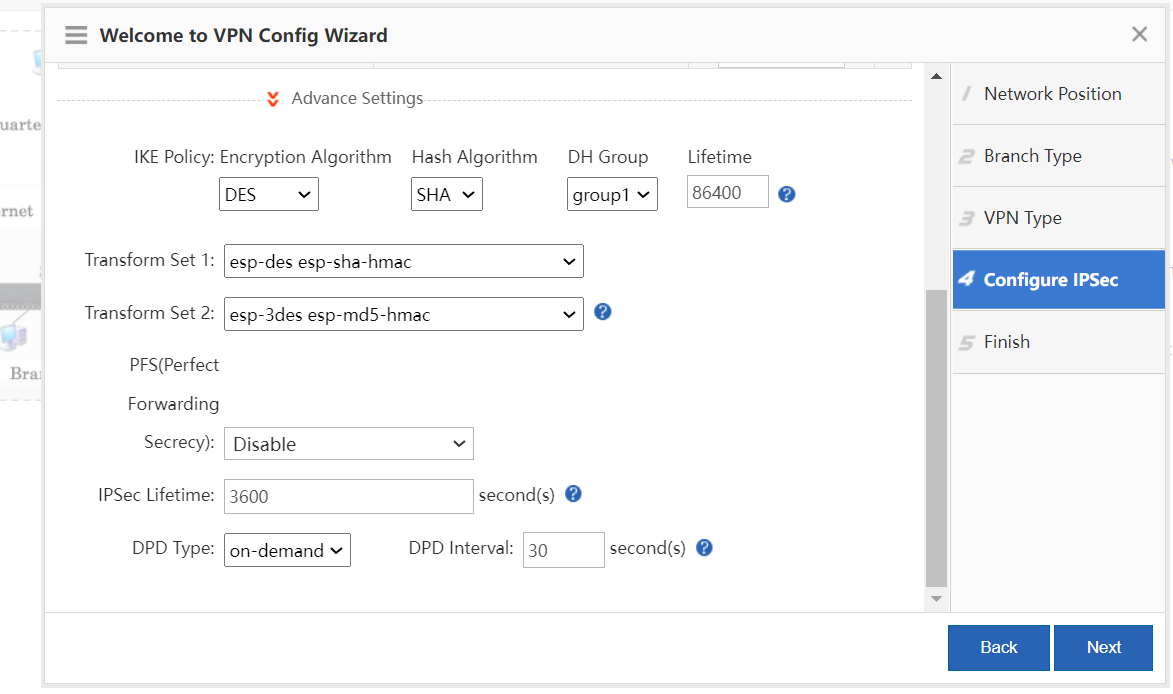The image size is (1173, 694).
Task: Expand the Transform Set 1 dropdown
Action: pos(403,262)
